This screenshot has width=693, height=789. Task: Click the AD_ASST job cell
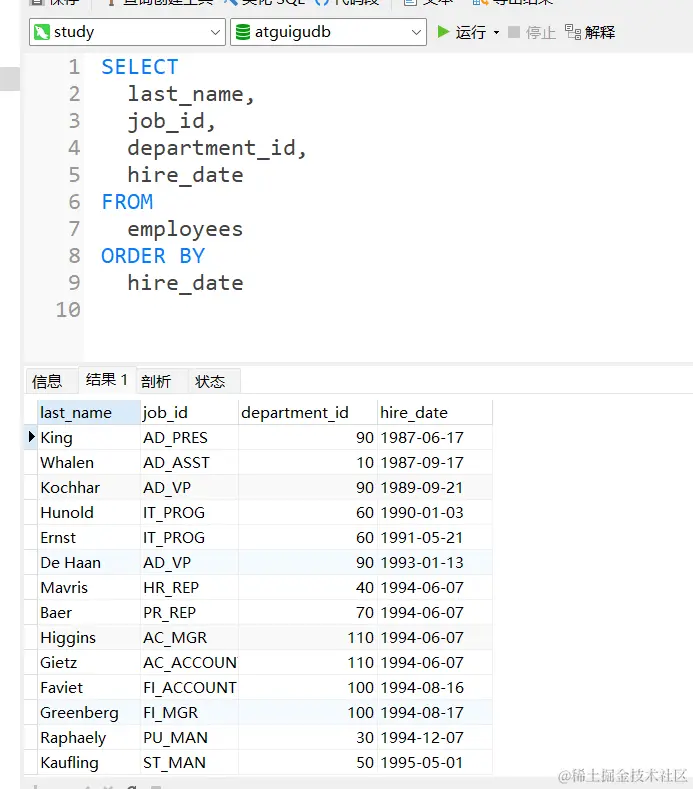[189, 462]
